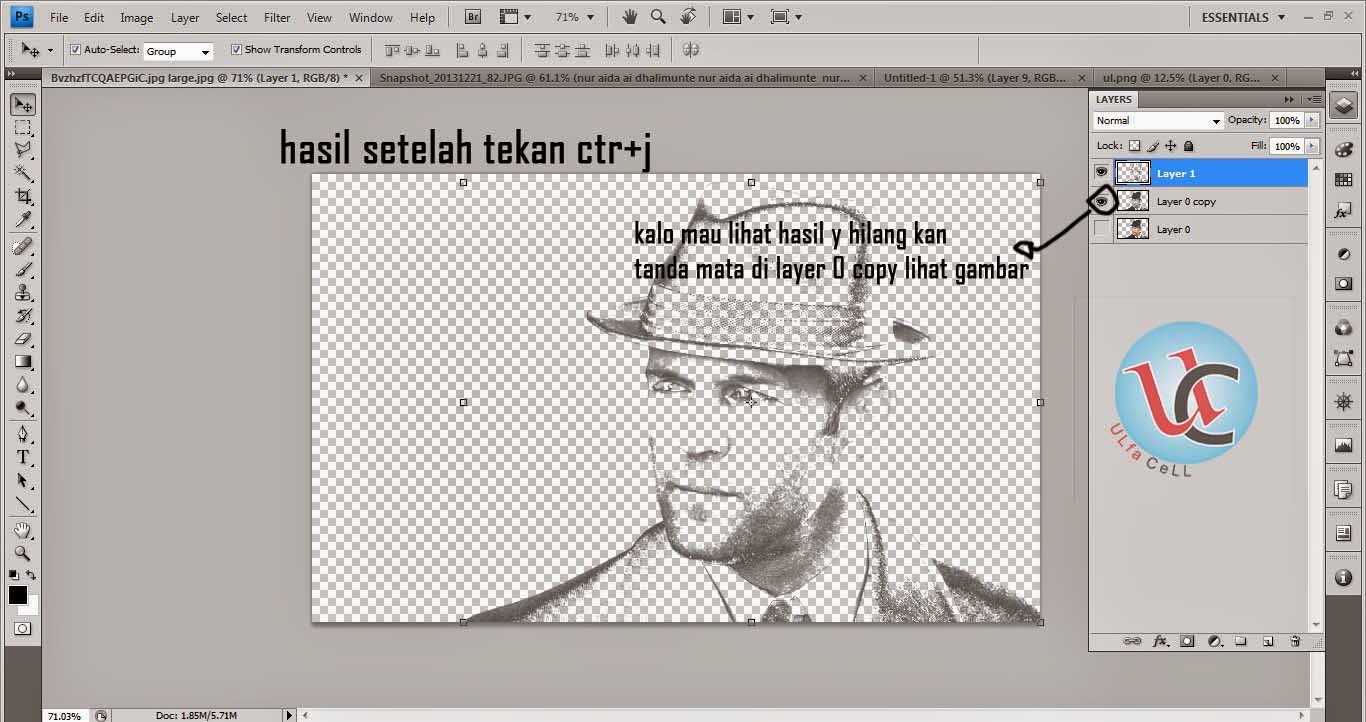Viewport: 1366px width, 722px height.
Task: Select the Line tool
Action: [x=23, y=504]
